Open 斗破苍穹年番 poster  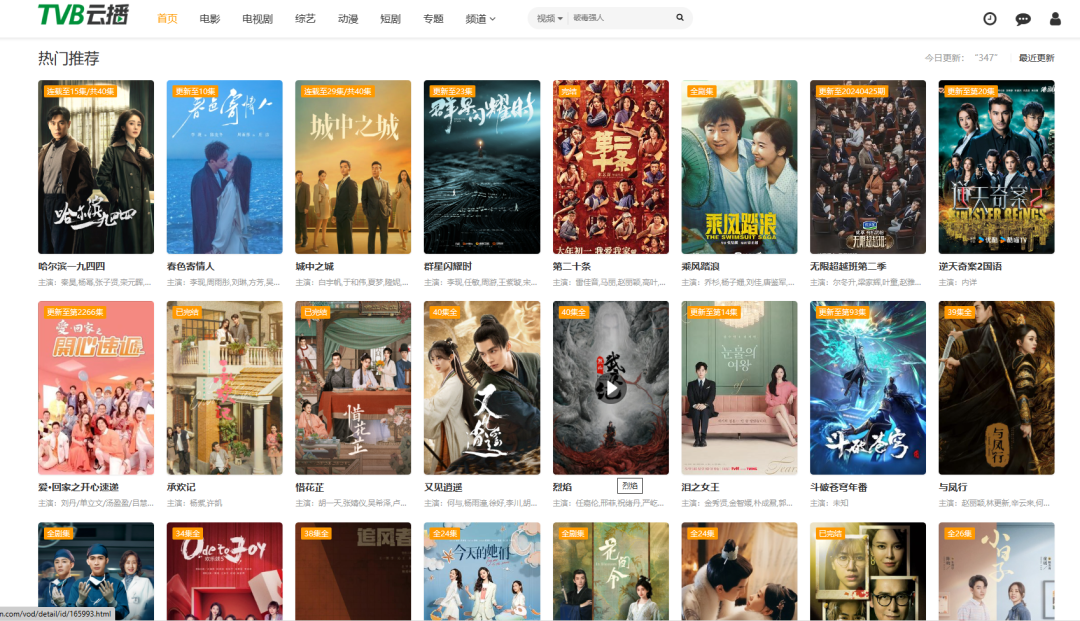868,388
